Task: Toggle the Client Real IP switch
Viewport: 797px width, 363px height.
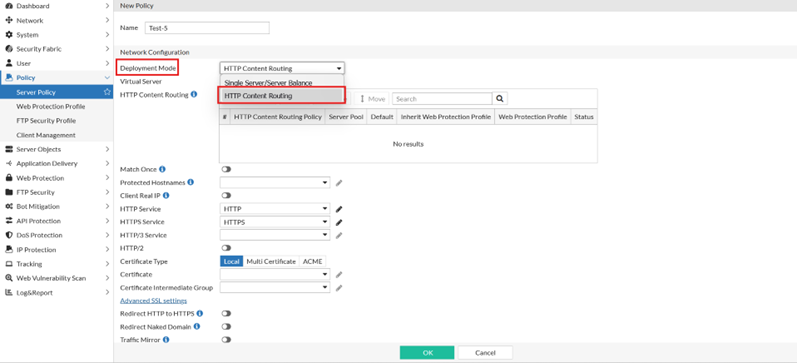Action: [x=226, y=195]
